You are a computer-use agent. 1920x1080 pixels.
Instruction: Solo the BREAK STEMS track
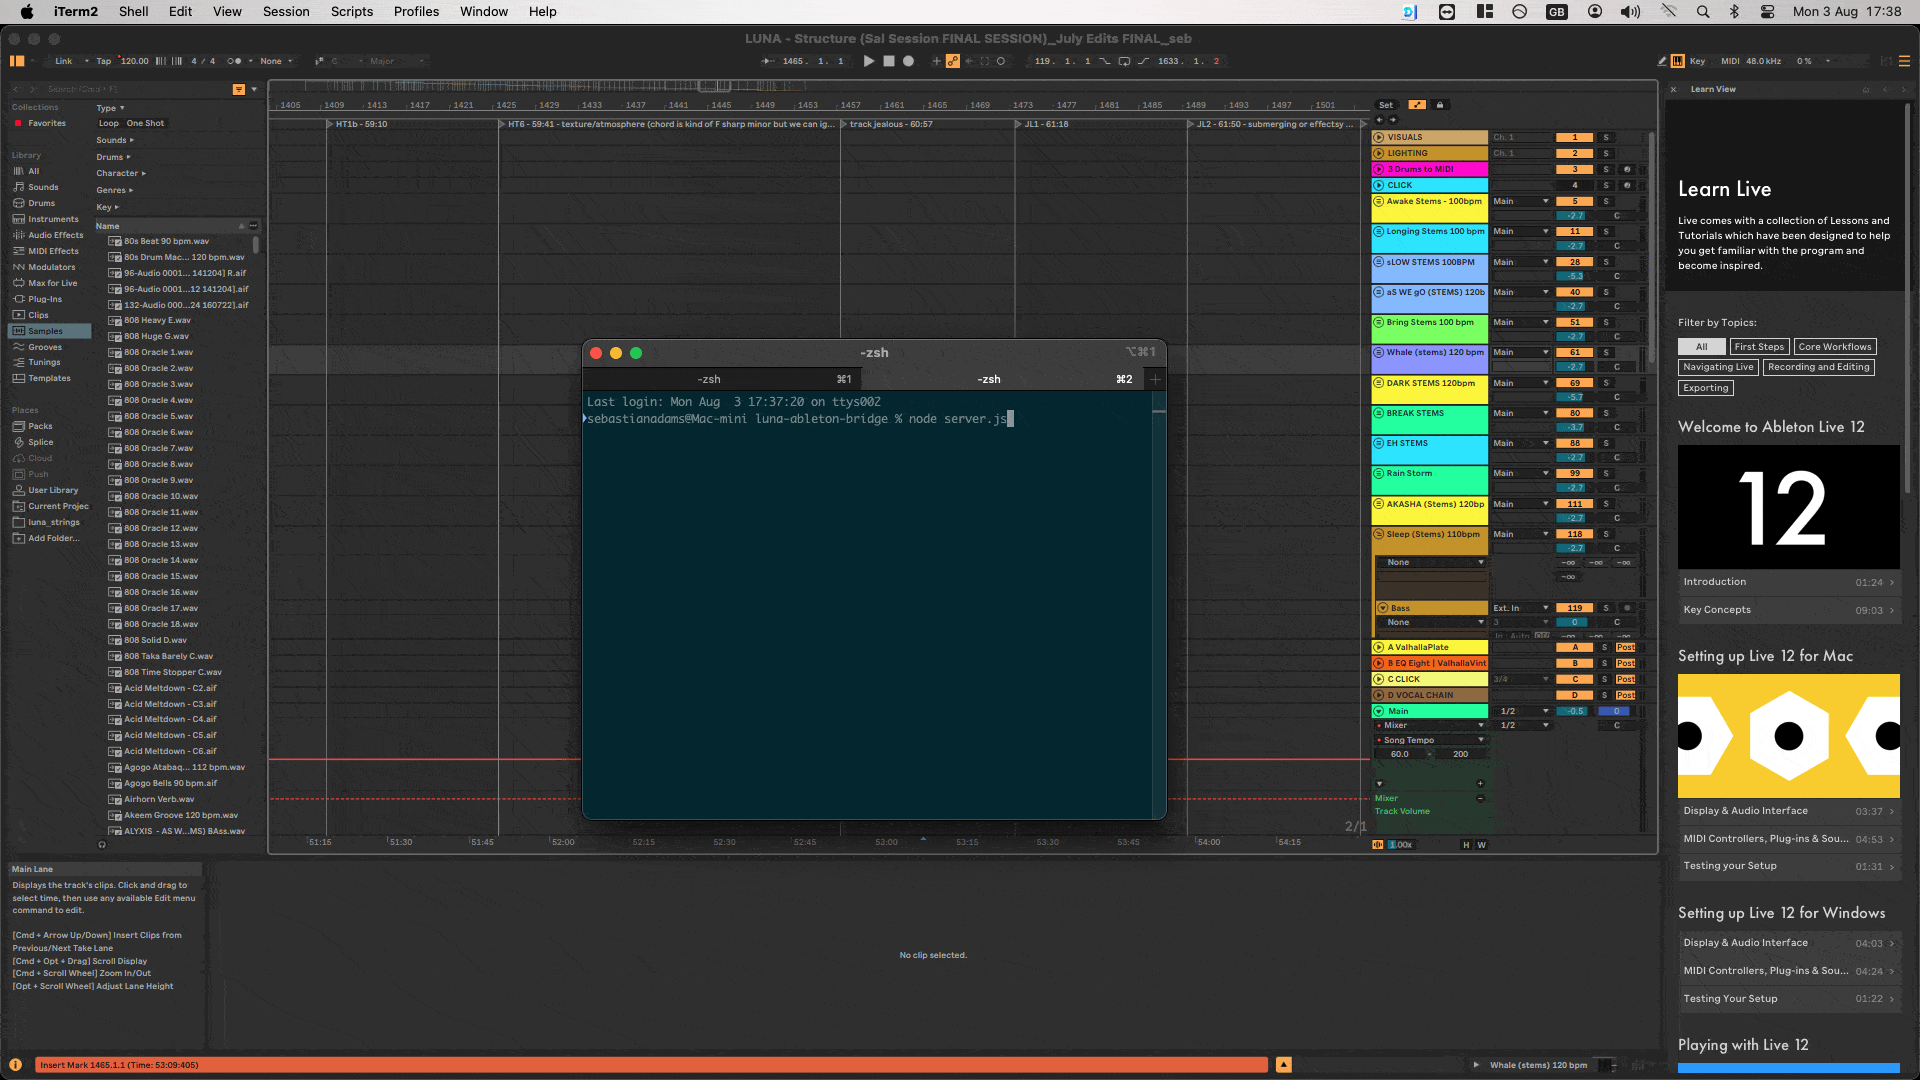click(x=1606, y=414)
